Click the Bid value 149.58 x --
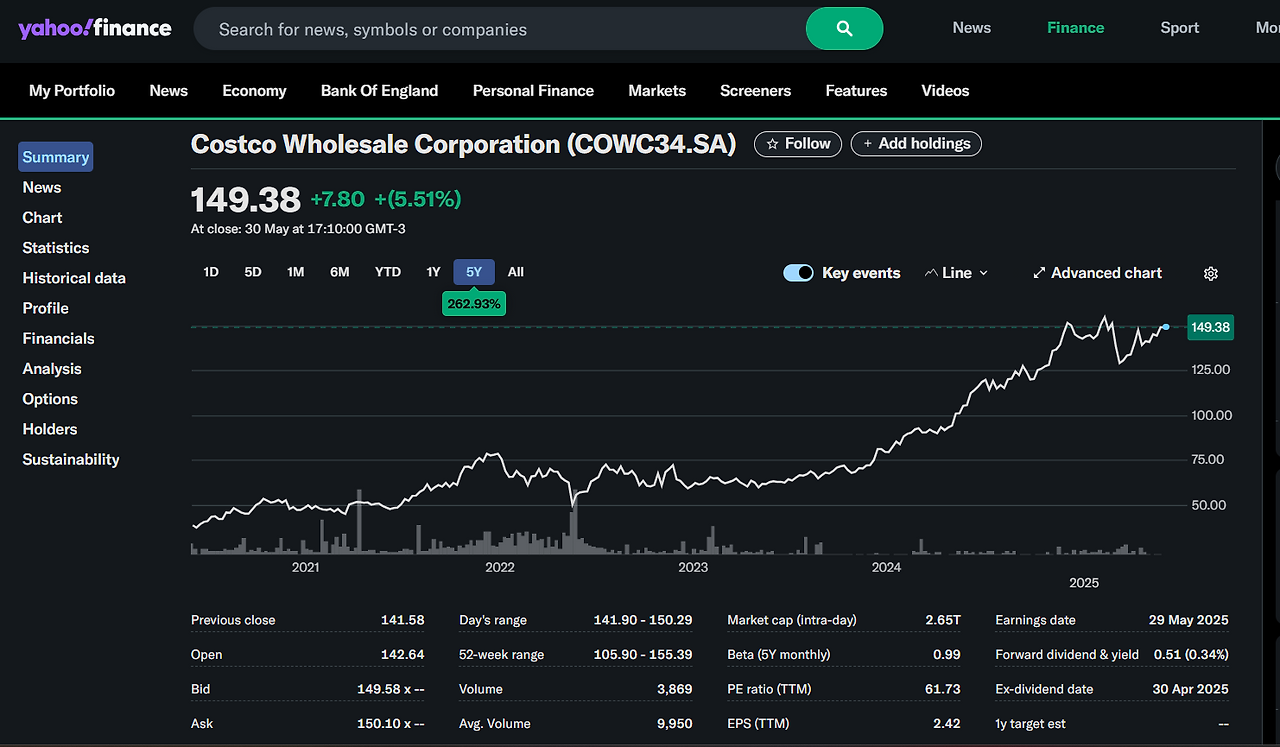The height and width of the screenshot is (747, 1280). coord(391,689)
